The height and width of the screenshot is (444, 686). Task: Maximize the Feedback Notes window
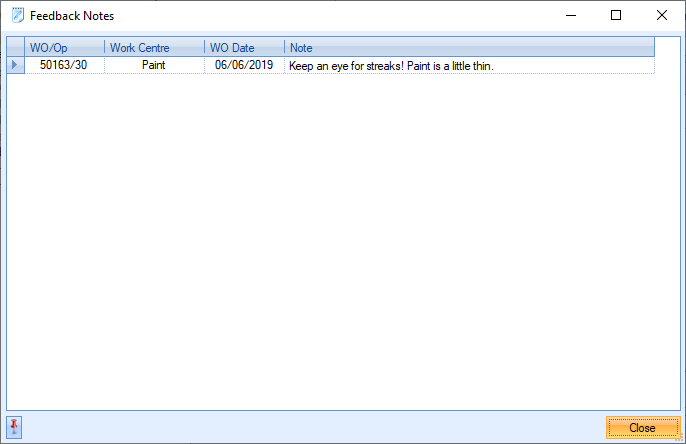(x=616, y=16)
